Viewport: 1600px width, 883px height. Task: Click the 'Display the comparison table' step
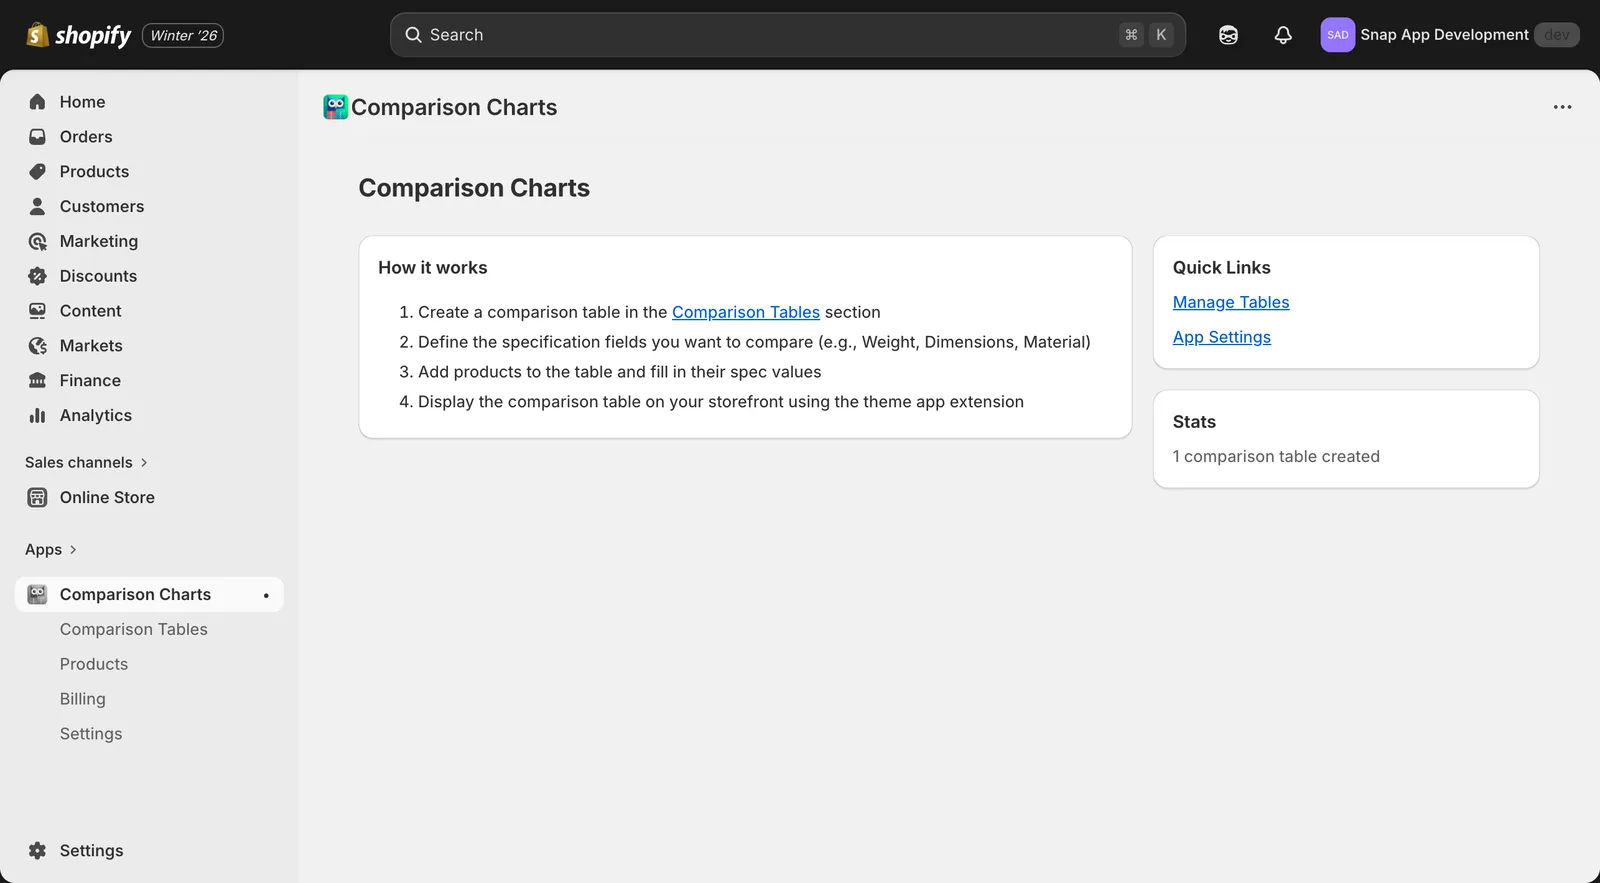click(721, 402)
